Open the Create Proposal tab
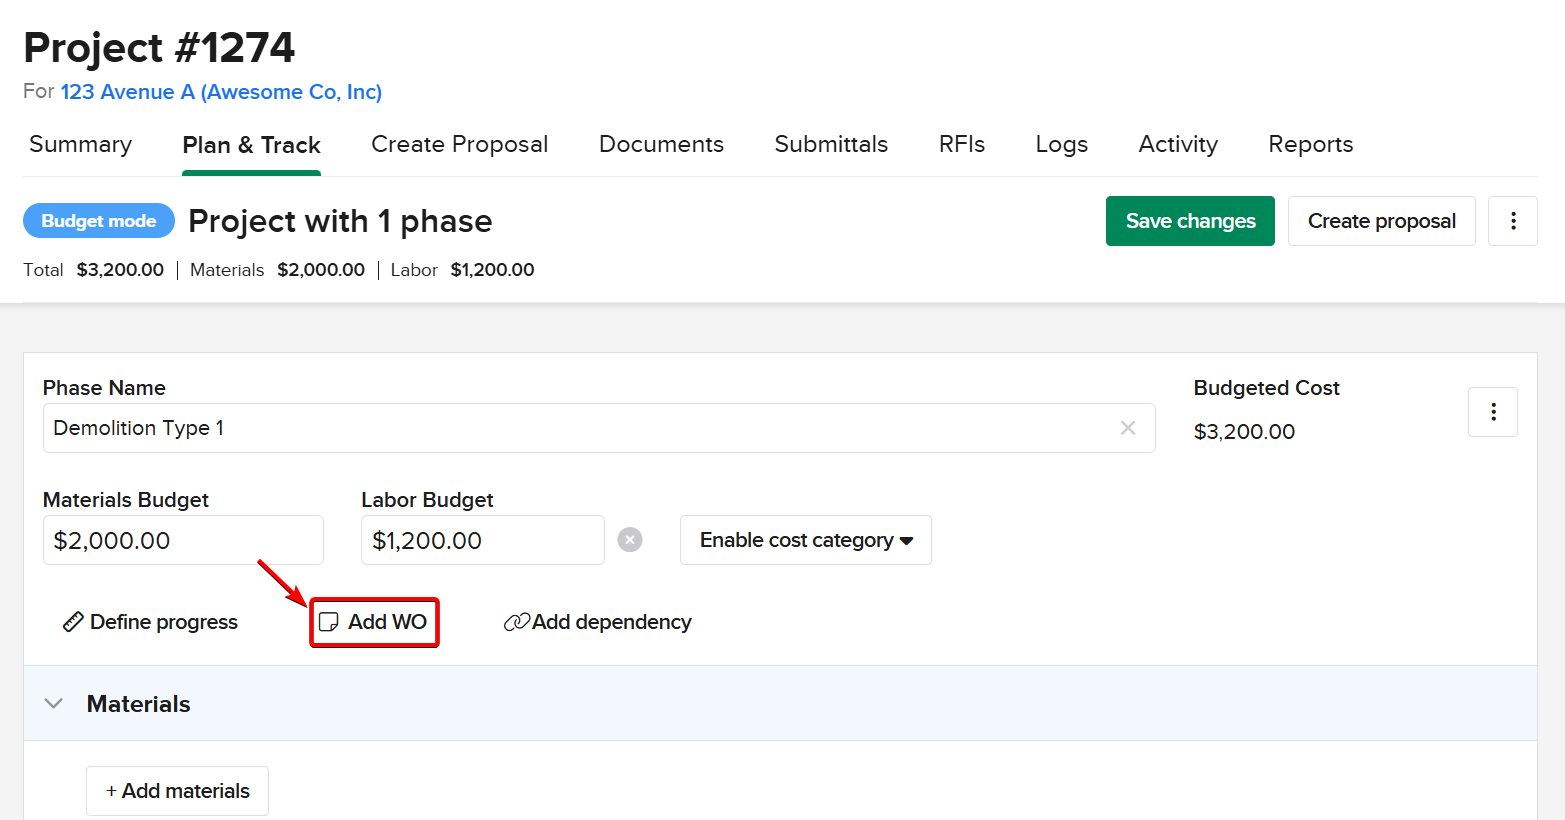 pos(459,145)
